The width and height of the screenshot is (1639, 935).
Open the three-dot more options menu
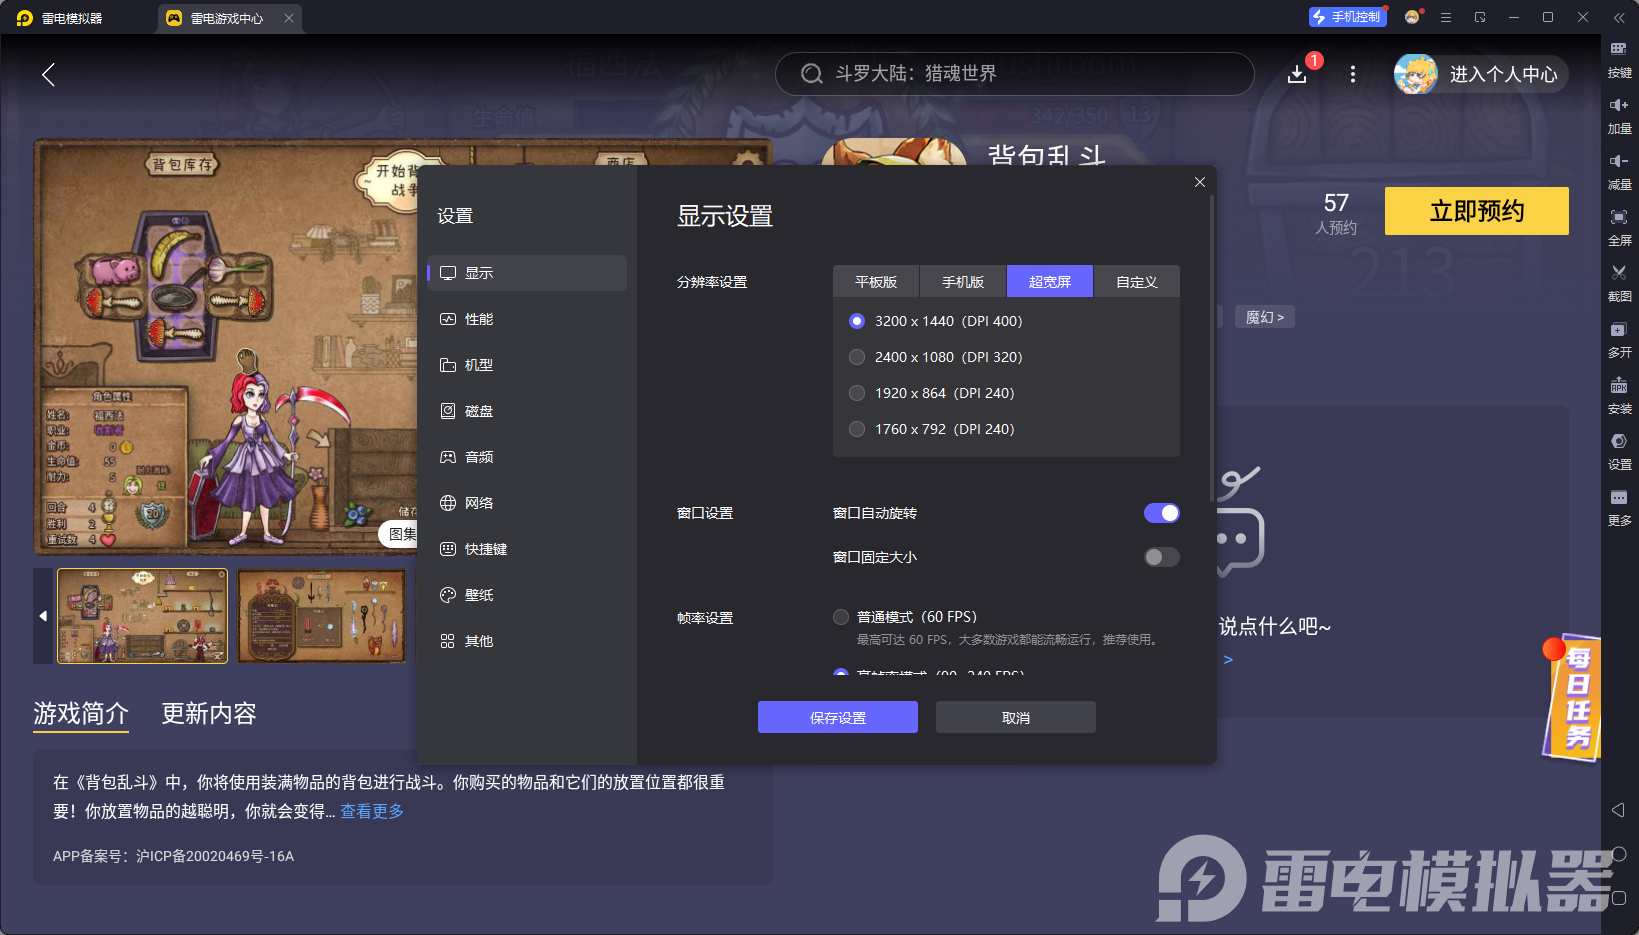(1353, 74)
